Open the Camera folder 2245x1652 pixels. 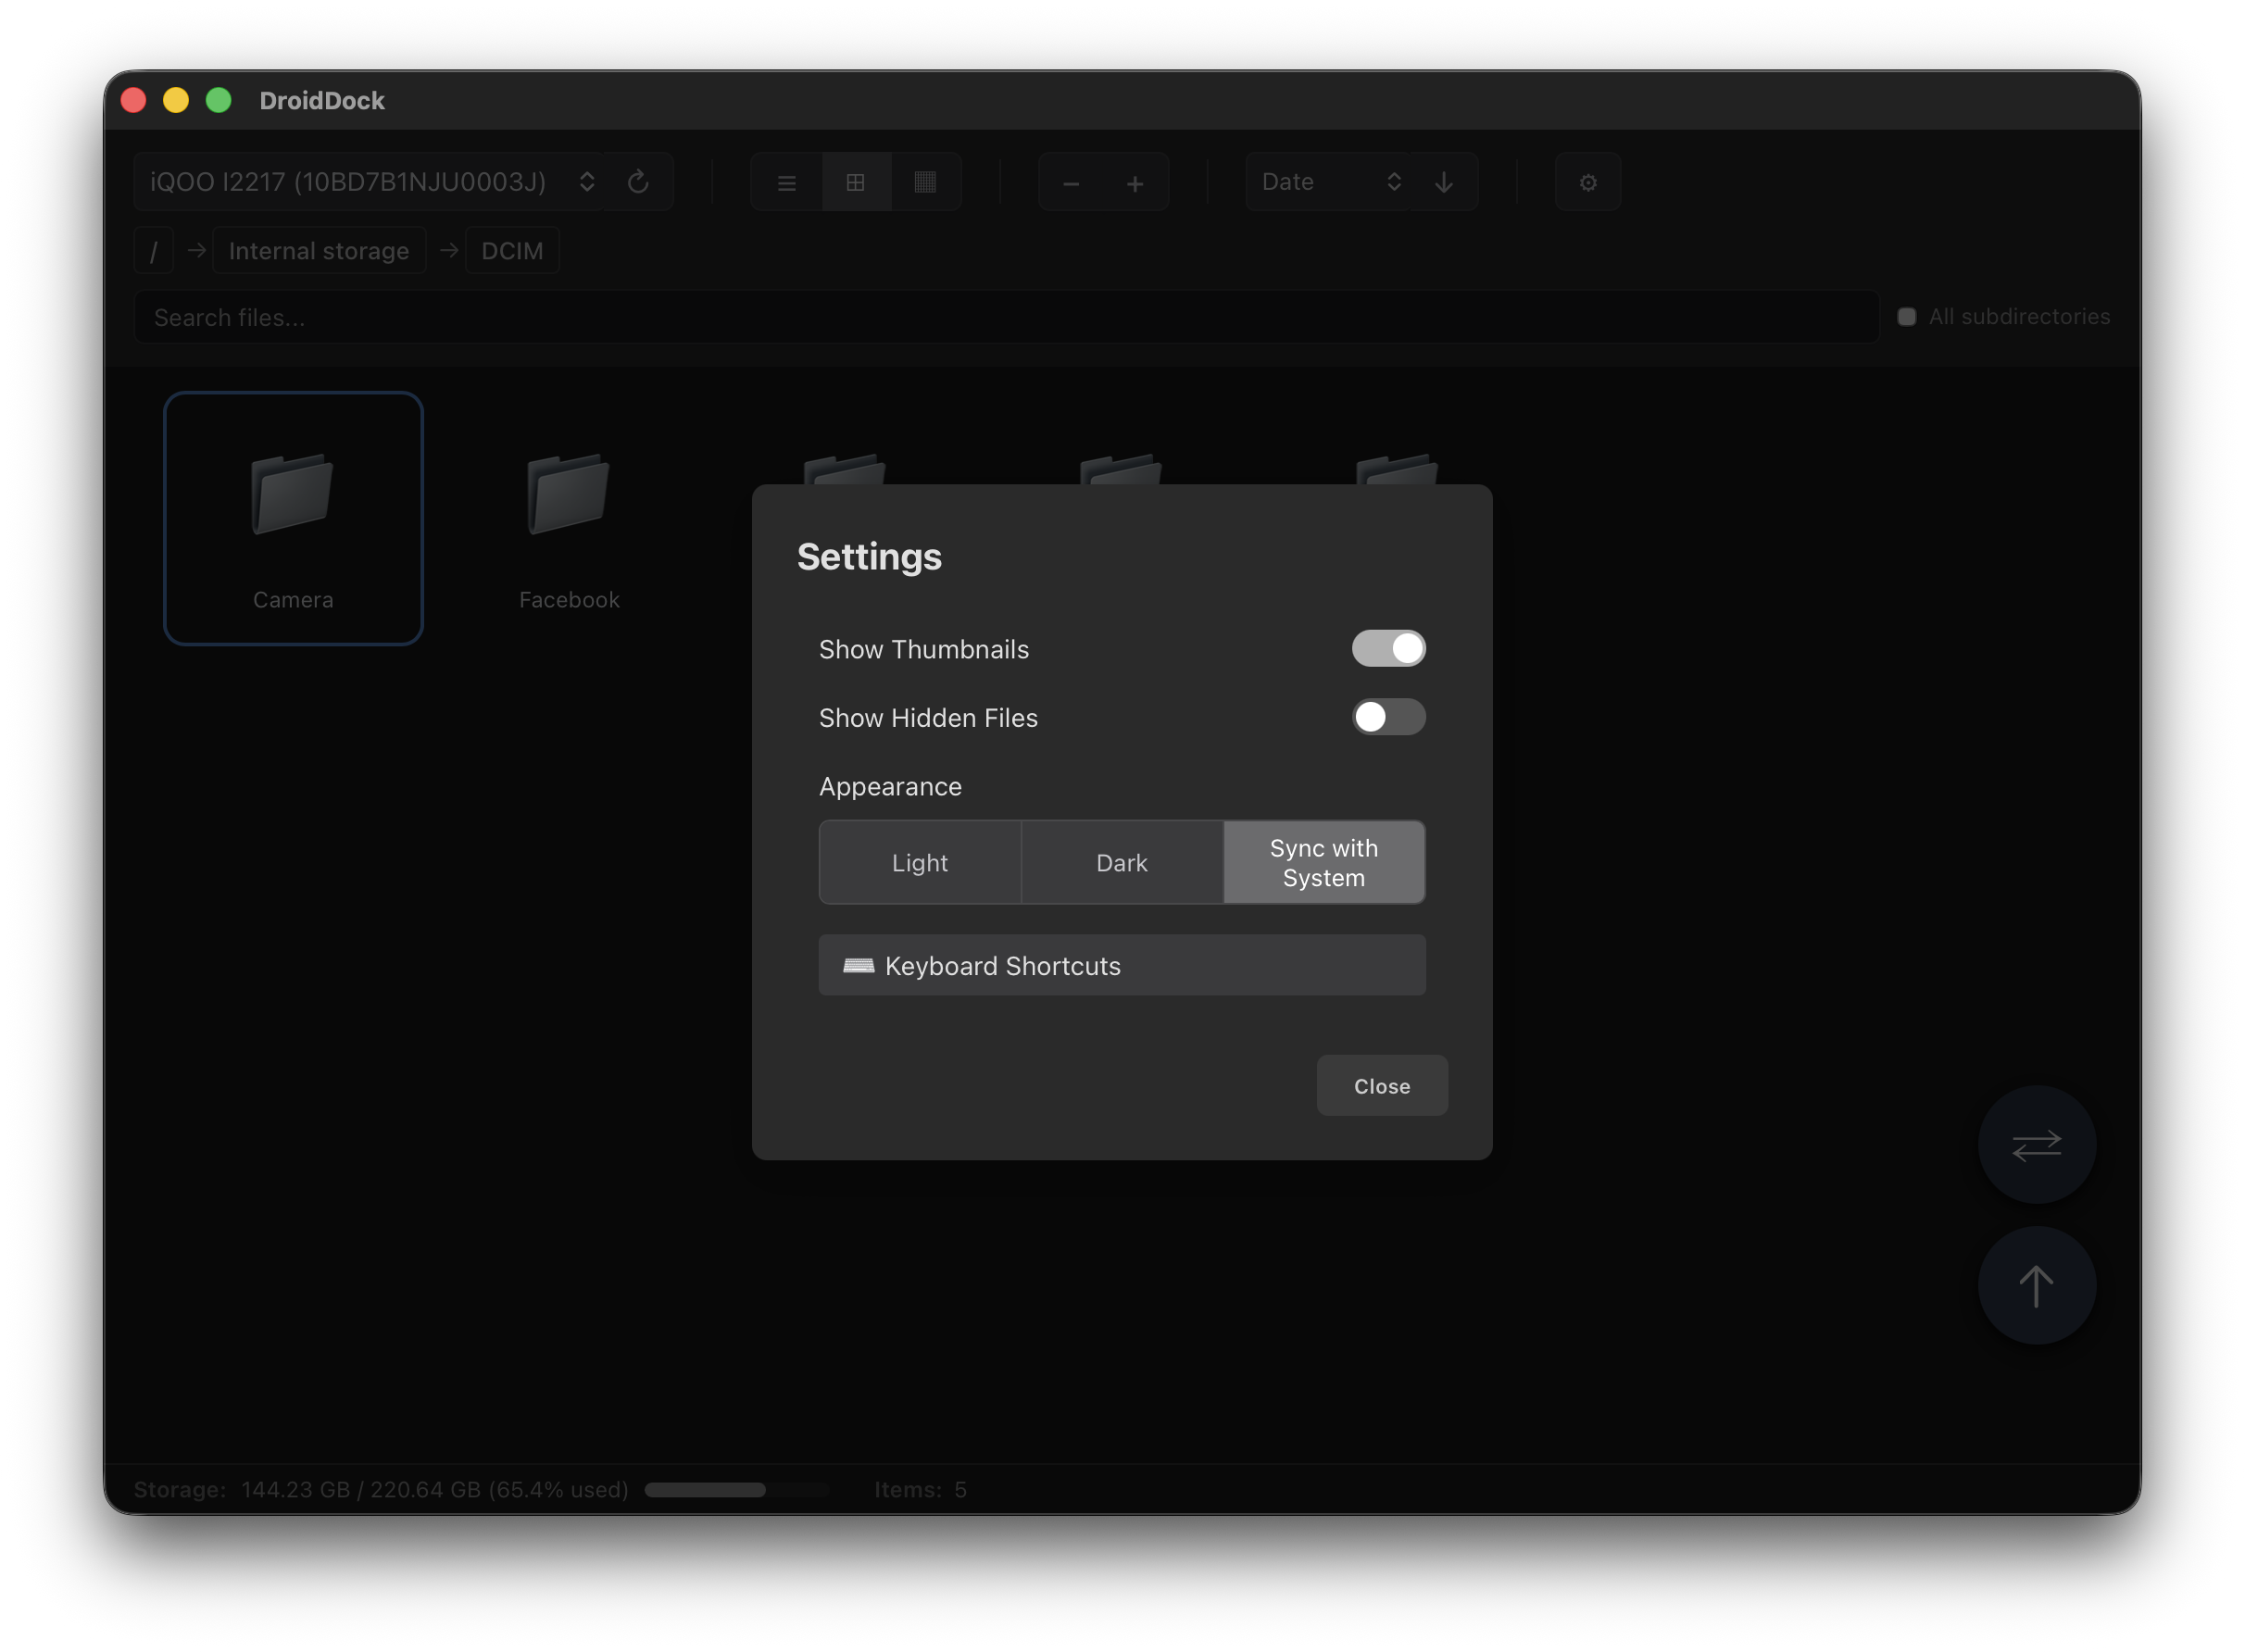coord(293,518)
